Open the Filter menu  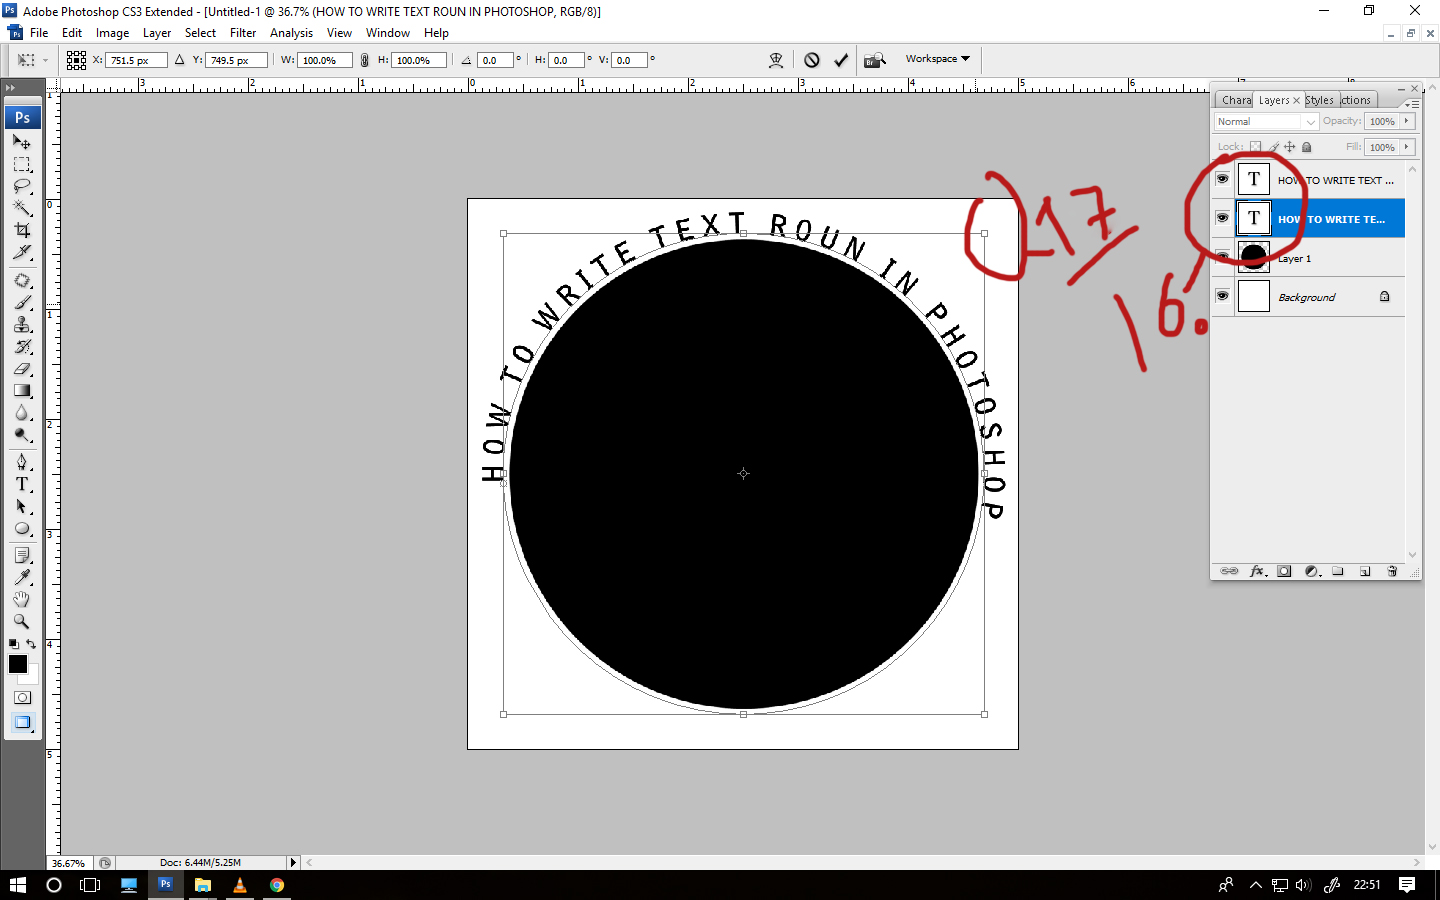tap(243, 32)
